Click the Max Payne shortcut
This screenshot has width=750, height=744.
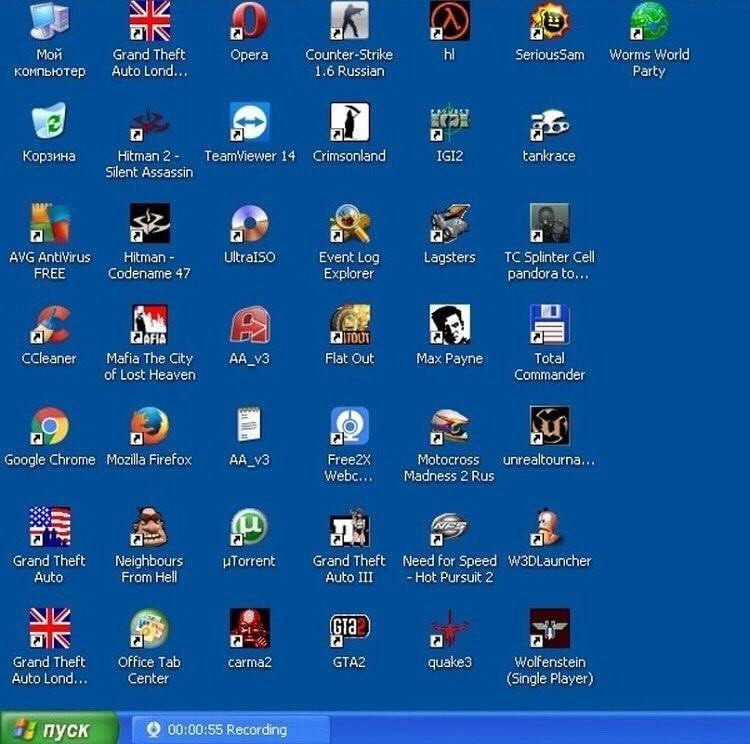click(449, 324)
